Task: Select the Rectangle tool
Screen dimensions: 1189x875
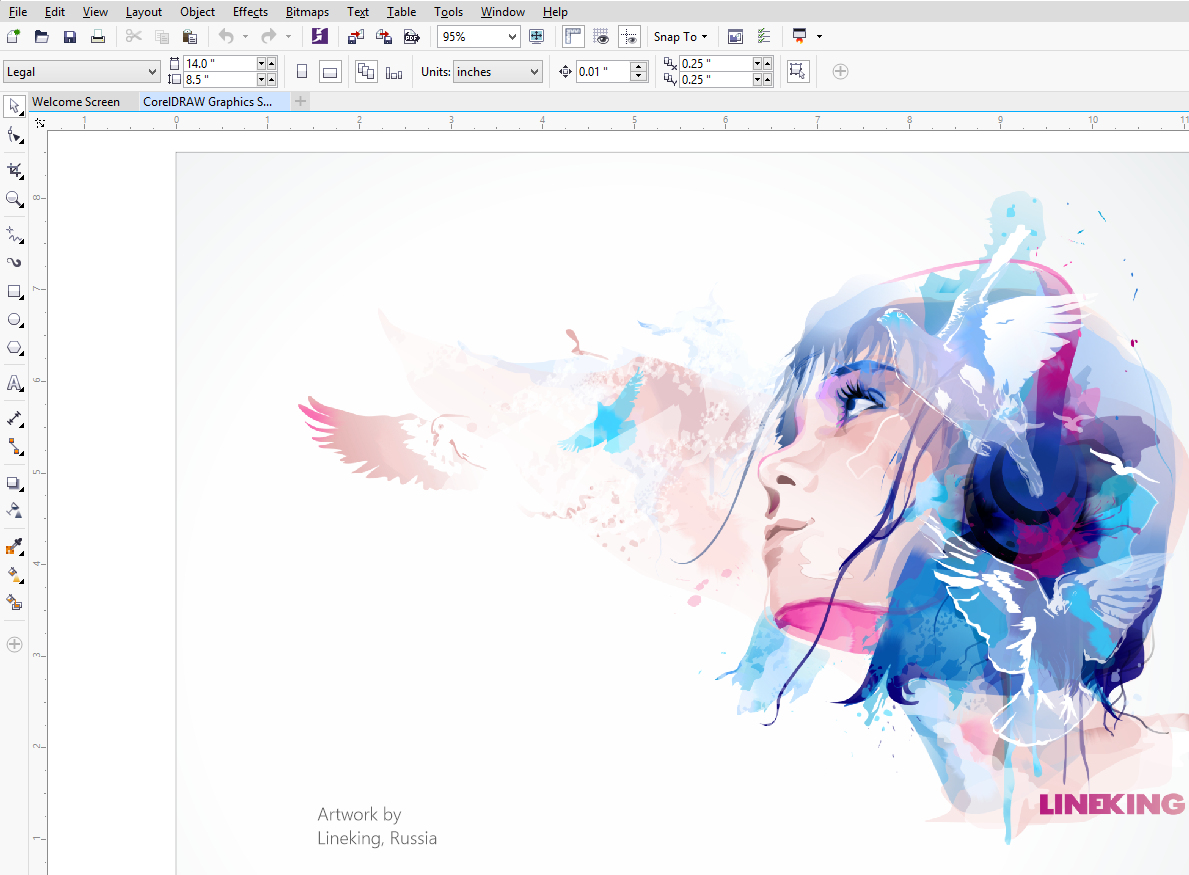Action: point(14,292)
